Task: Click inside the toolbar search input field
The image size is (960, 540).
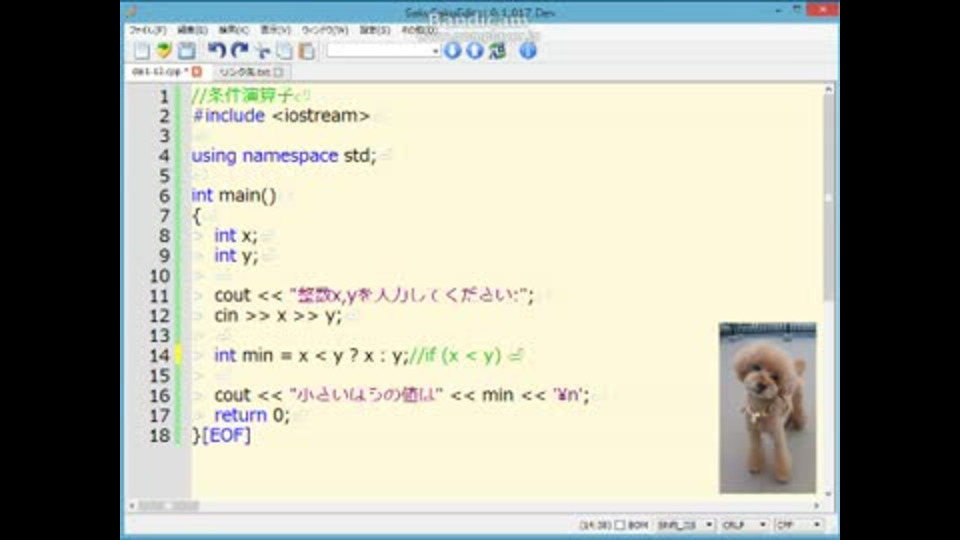Action: point(378,51)
